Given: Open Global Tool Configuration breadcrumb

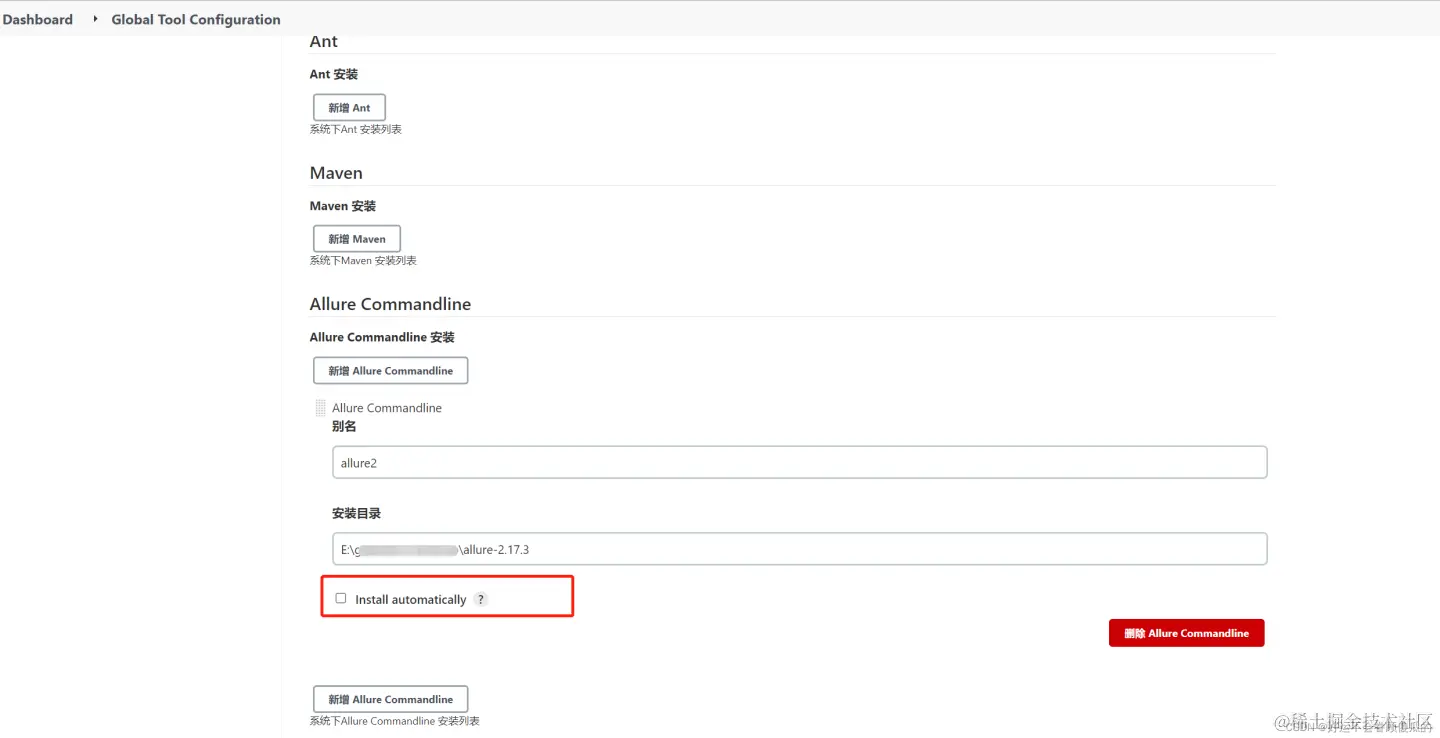Looking at the screenshot, I should point(196,19).
